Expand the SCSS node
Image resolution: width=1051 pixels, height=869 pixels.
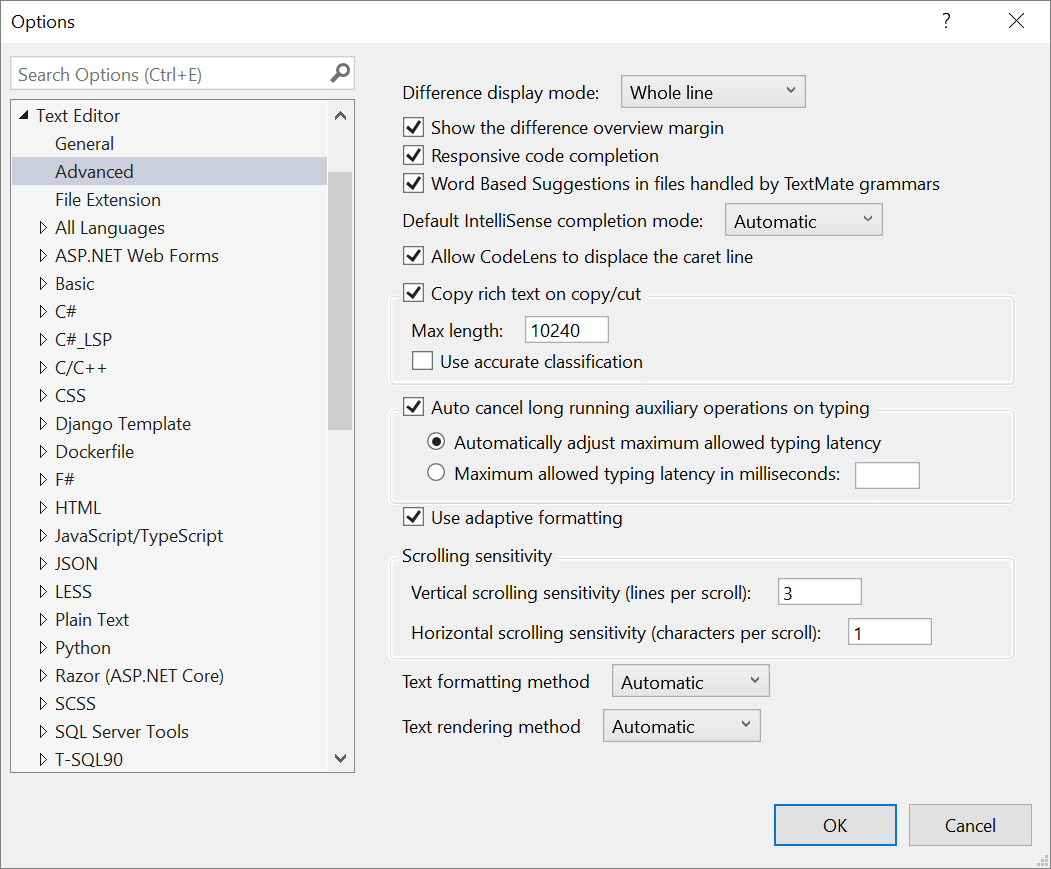(x=43, y=703)
